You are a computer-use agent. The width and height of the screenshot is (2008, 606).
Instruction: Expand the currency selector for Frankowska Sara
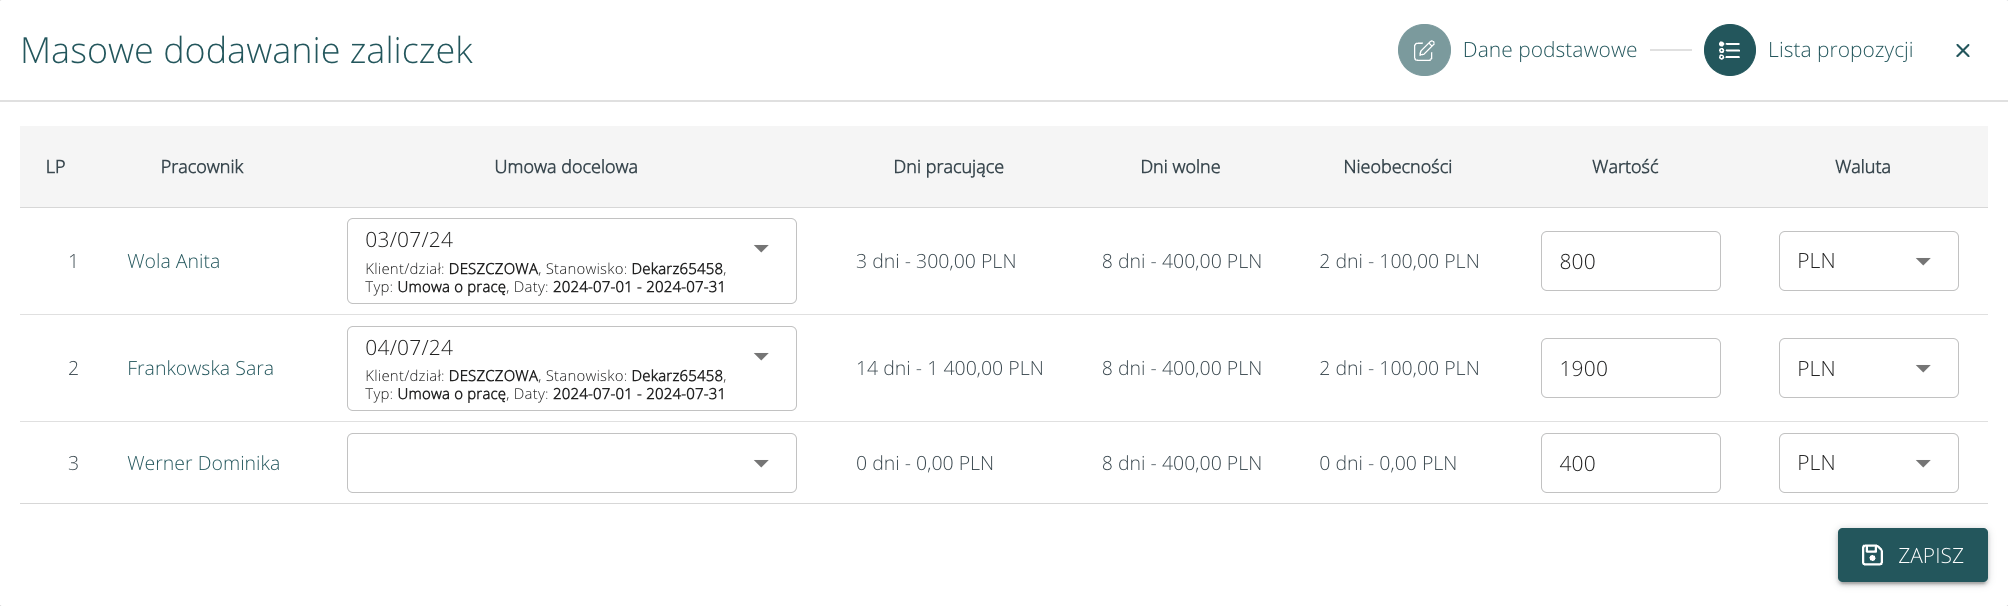(1868, 368)
